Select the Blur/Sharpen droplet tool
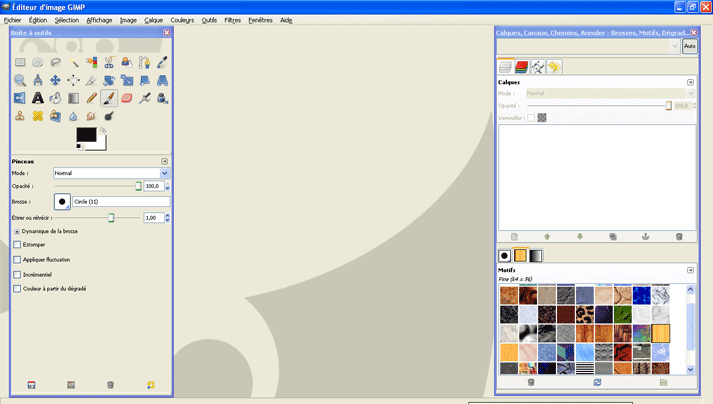This screenshot has height=404, width=713. click(74, 116)
